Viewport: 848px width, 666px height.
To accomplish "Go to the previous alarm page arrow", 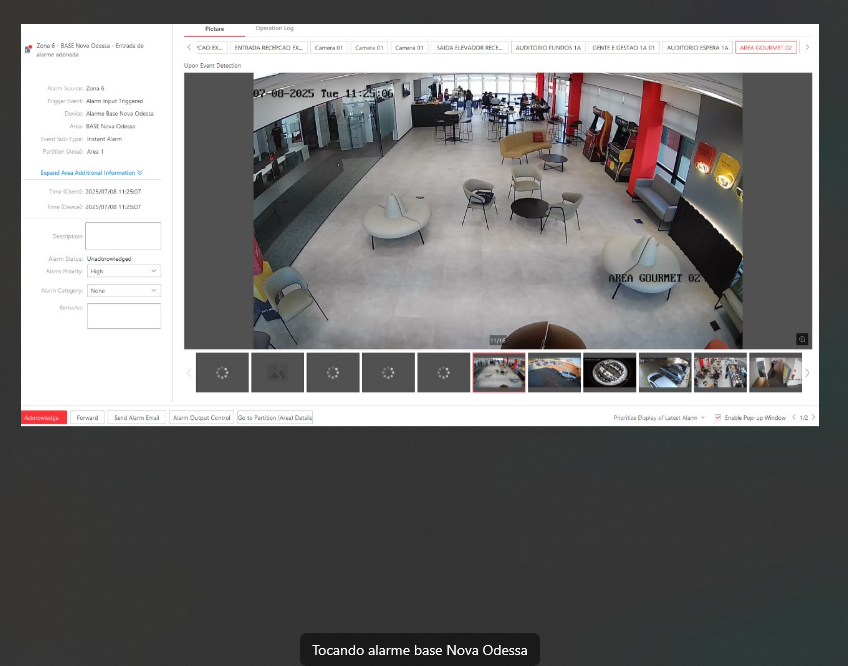I will (x=793, y=417).
